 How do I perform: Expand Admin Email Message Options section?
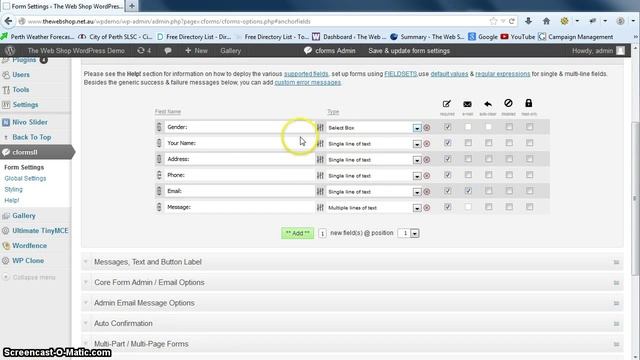click(x=352, y=303)
